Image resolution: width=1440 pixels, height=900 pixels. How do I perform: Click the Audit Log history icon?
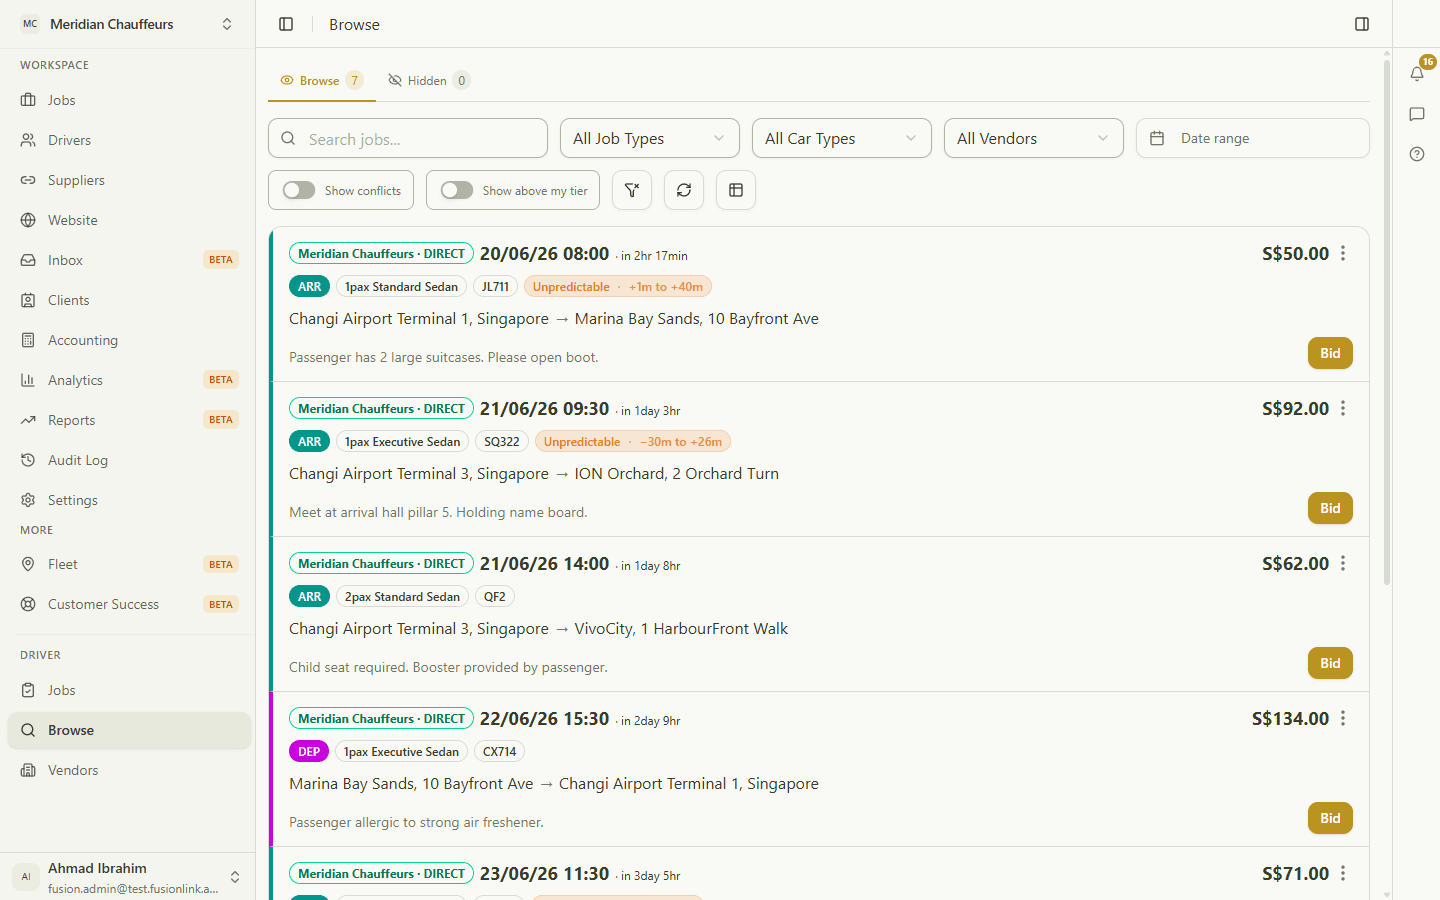(28, 460)
